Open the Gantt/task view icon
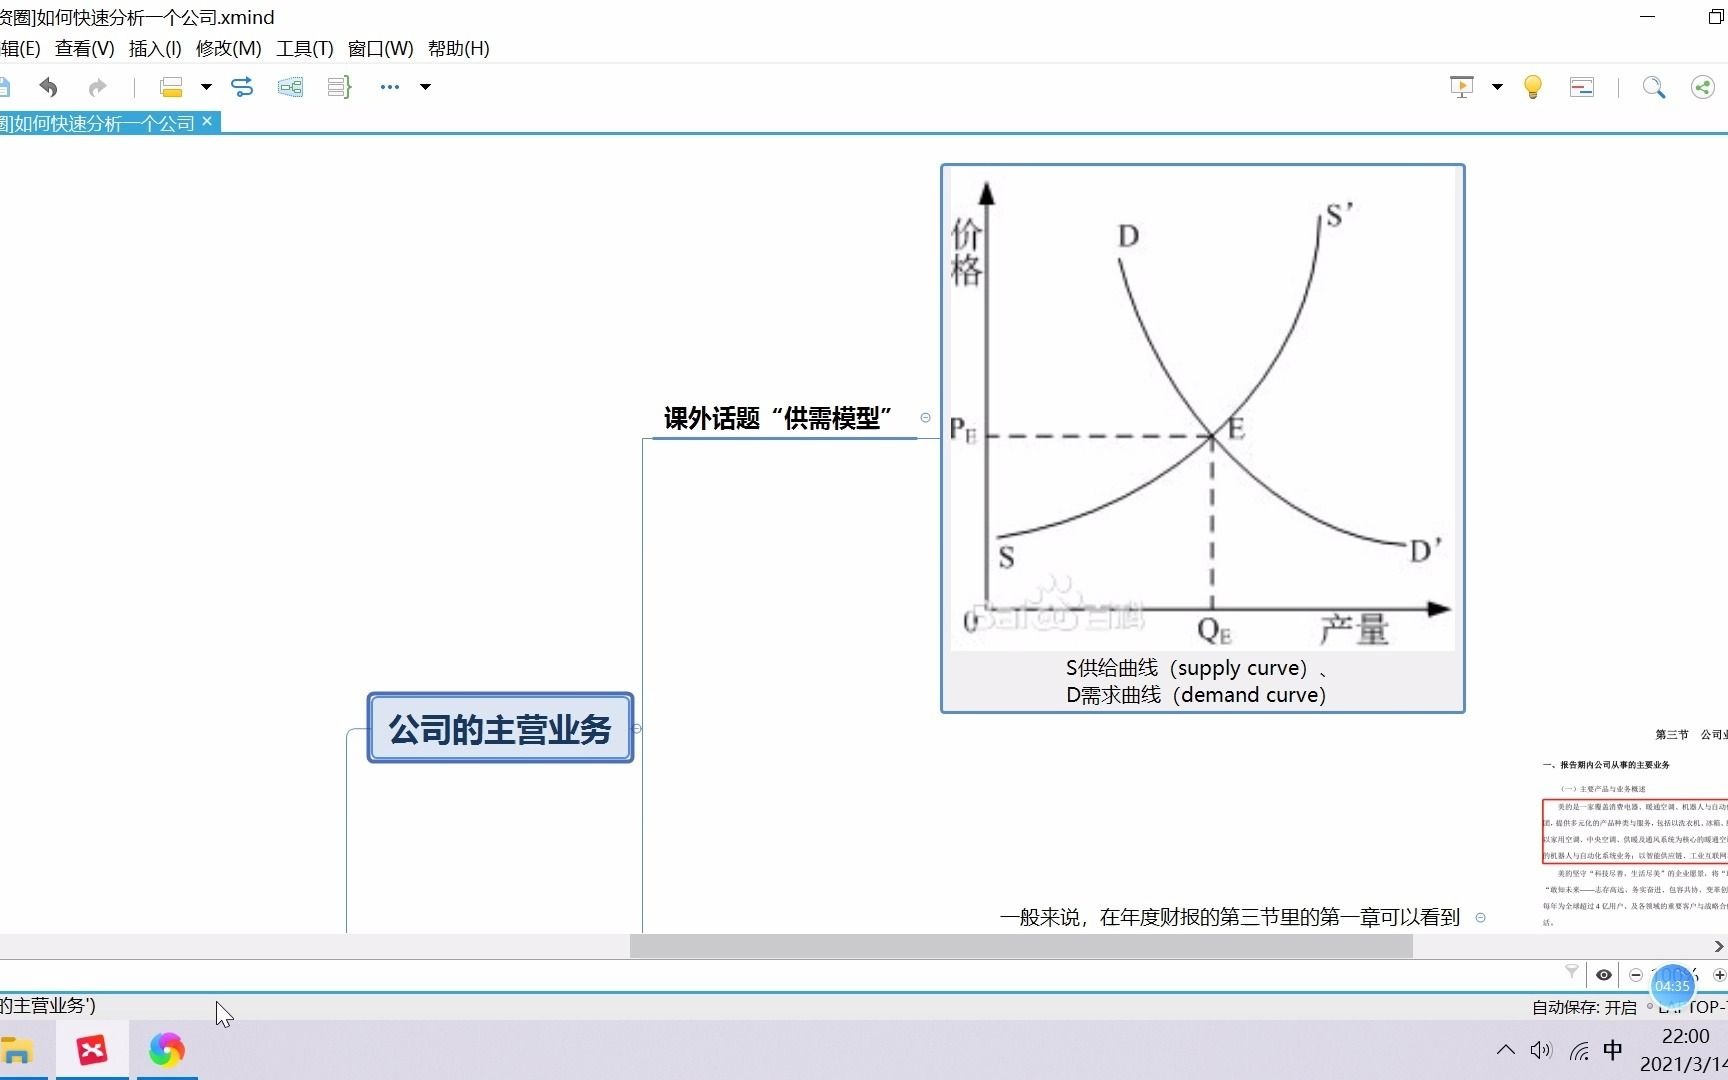 coord(1582,87)
